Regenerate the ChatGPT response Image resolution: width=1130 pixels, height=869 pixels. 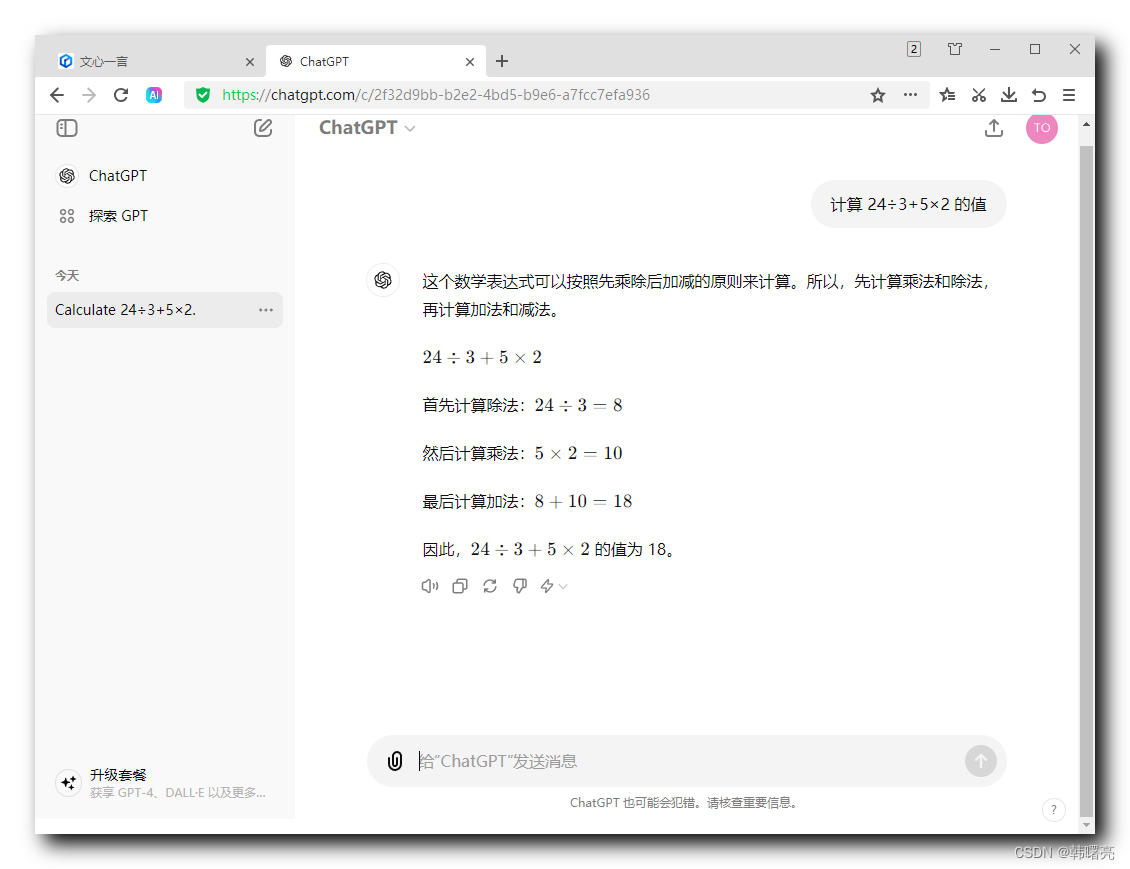pyautogui.click(x=490, y=586)
